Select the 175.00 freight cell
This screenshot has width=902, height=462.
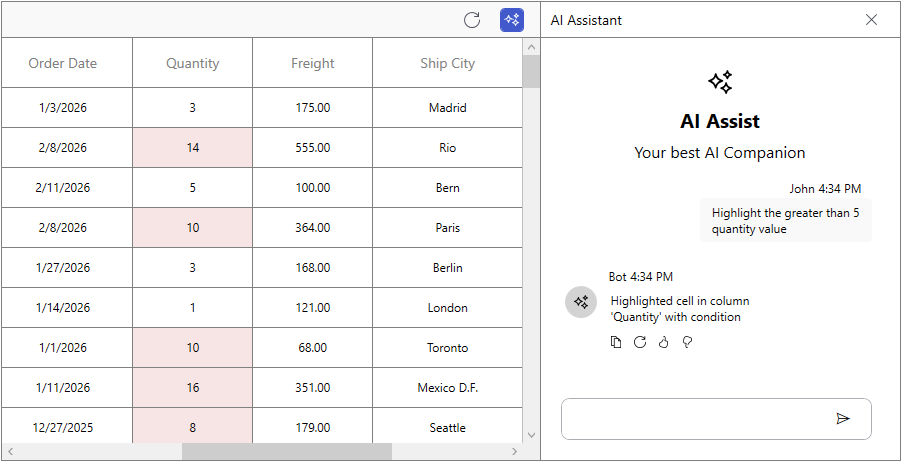click(x=312, y=108)
